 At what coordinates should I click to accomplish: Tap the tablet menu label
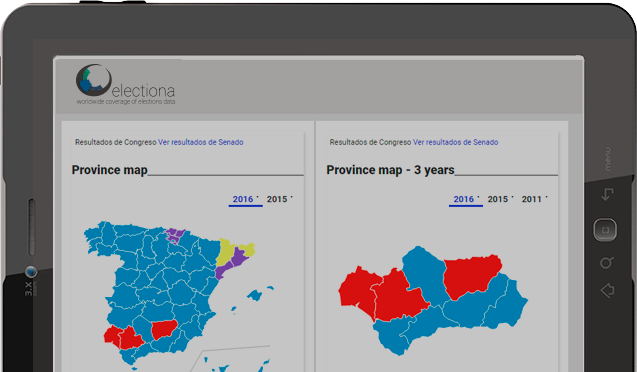[x=607, y=159]
